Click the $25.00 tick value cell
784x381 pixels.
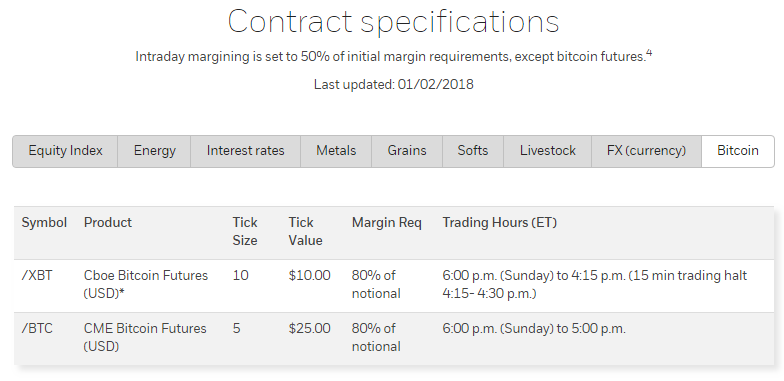click(x=310, y=328)
